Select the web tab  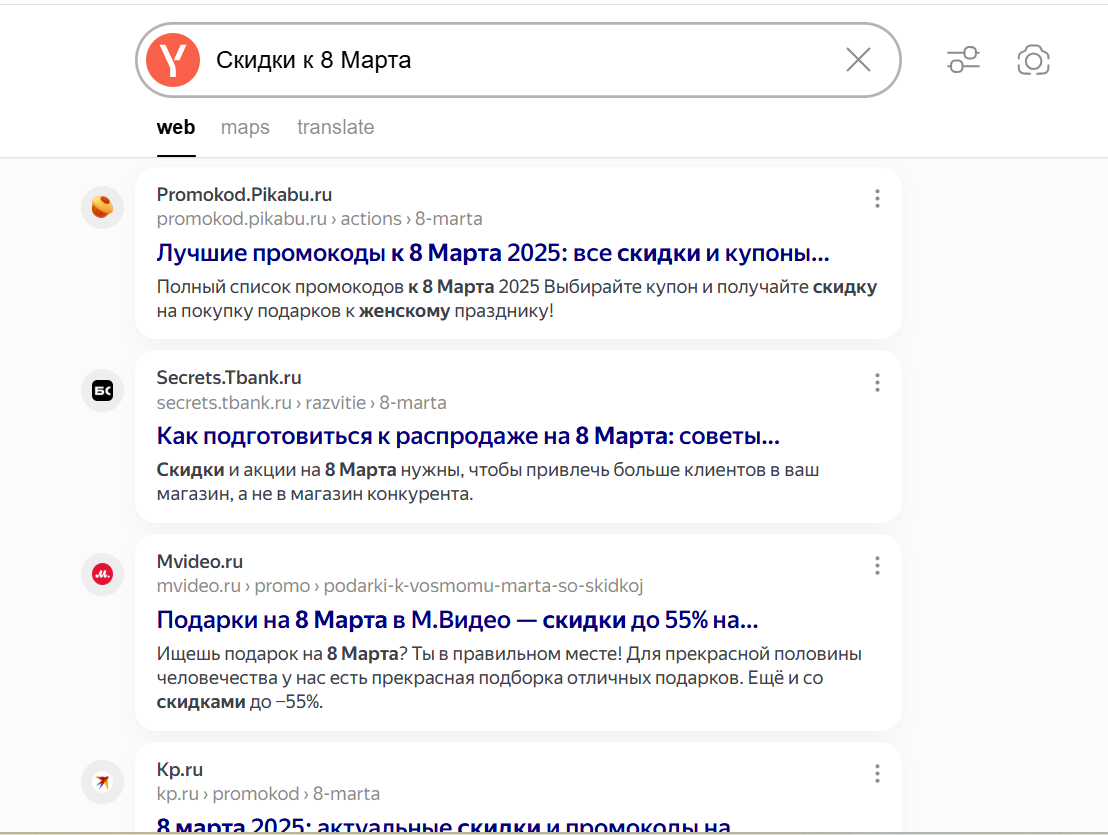176,127
